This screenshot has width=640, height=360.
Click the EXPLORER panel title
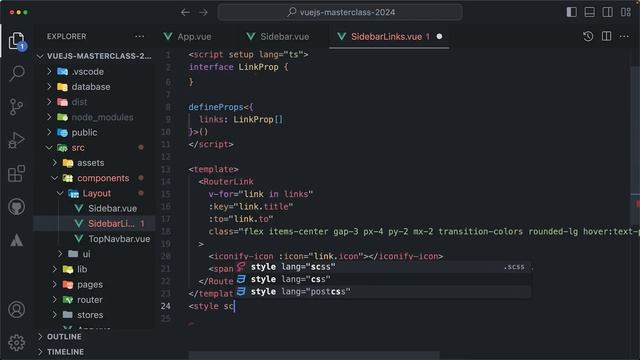(67, 36)
